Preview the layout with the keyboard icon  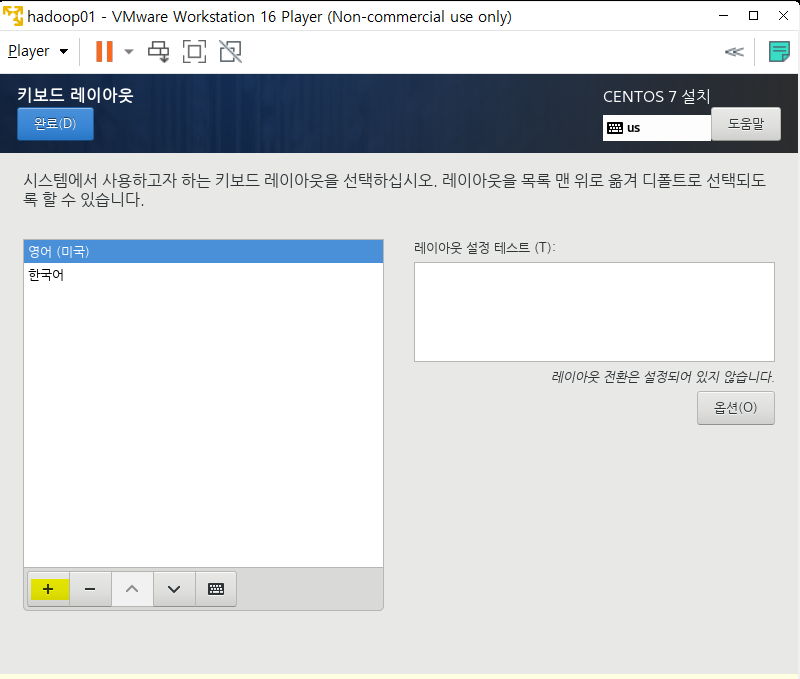216,589
